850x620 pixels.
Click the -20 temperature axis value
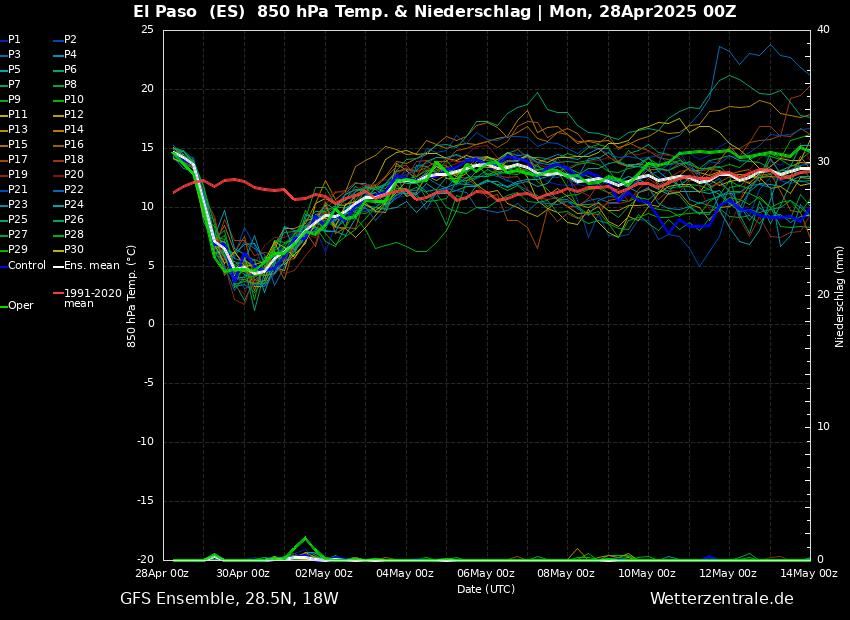click(145, 559)
